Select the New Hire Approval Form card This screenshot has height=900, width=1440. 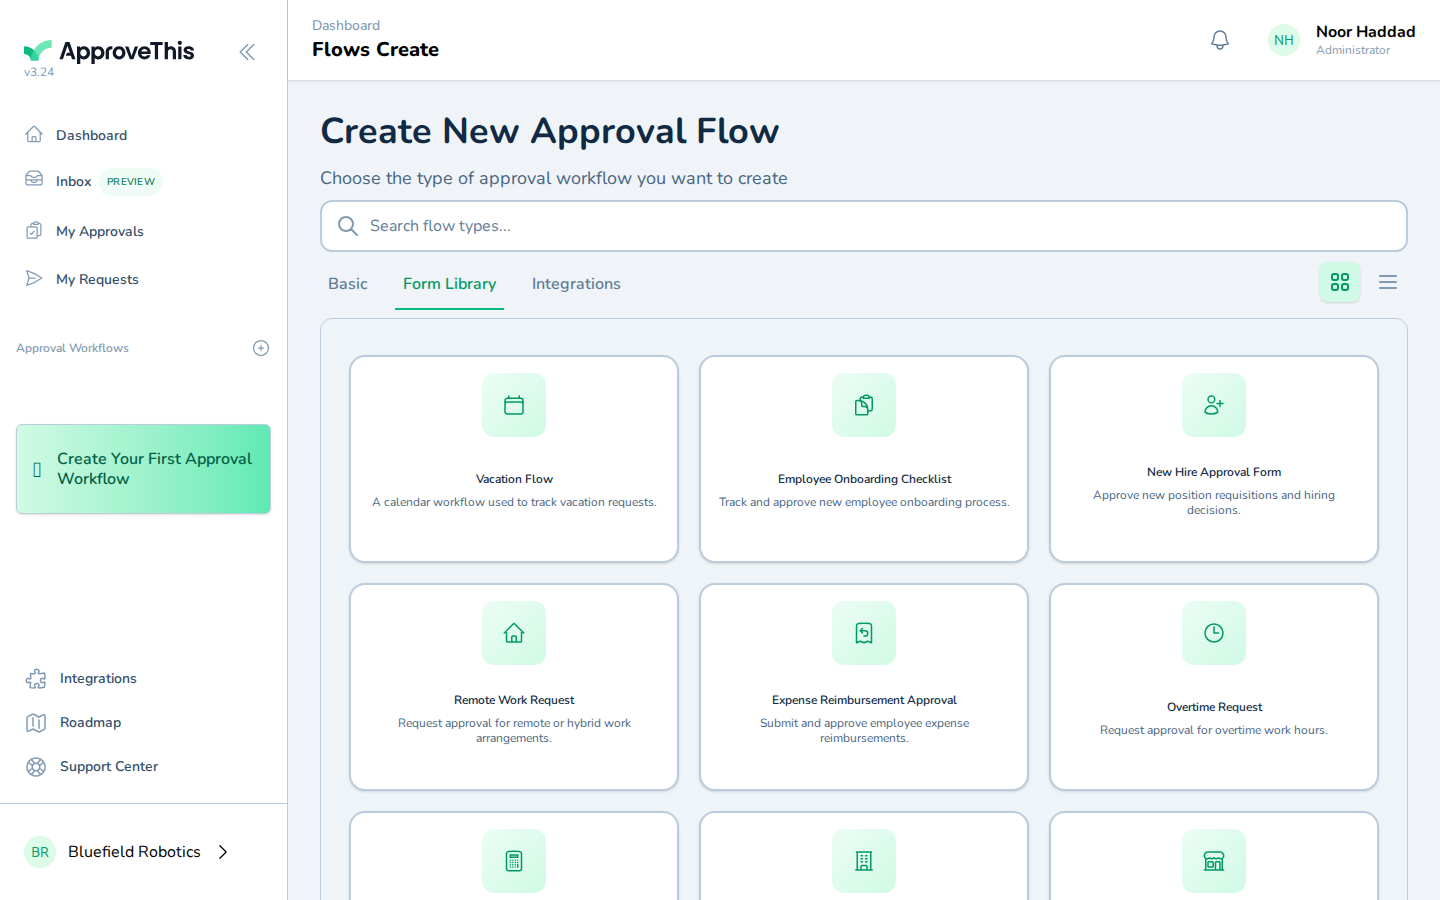click(1214, 459)
